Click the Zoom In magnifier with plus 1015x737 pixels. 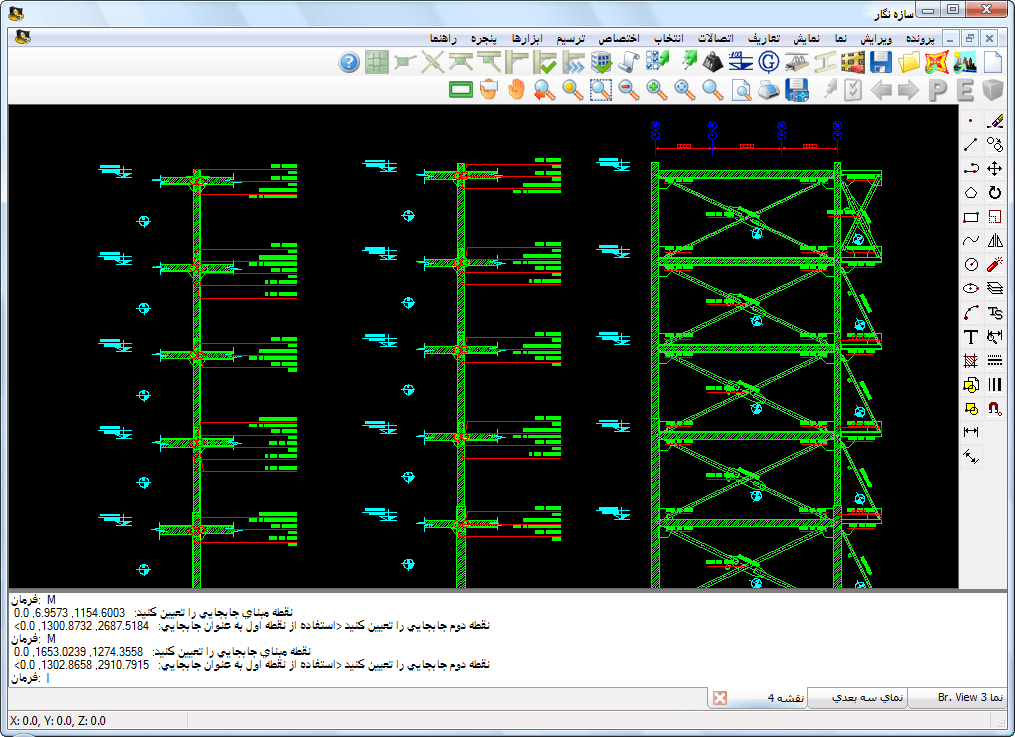[x=657, y=91]
